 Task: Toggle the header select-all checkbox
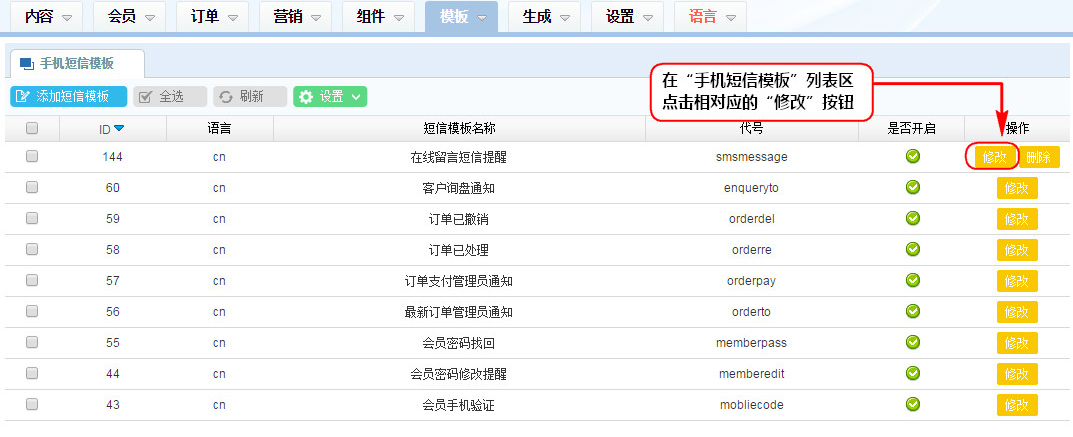point(32,128)
